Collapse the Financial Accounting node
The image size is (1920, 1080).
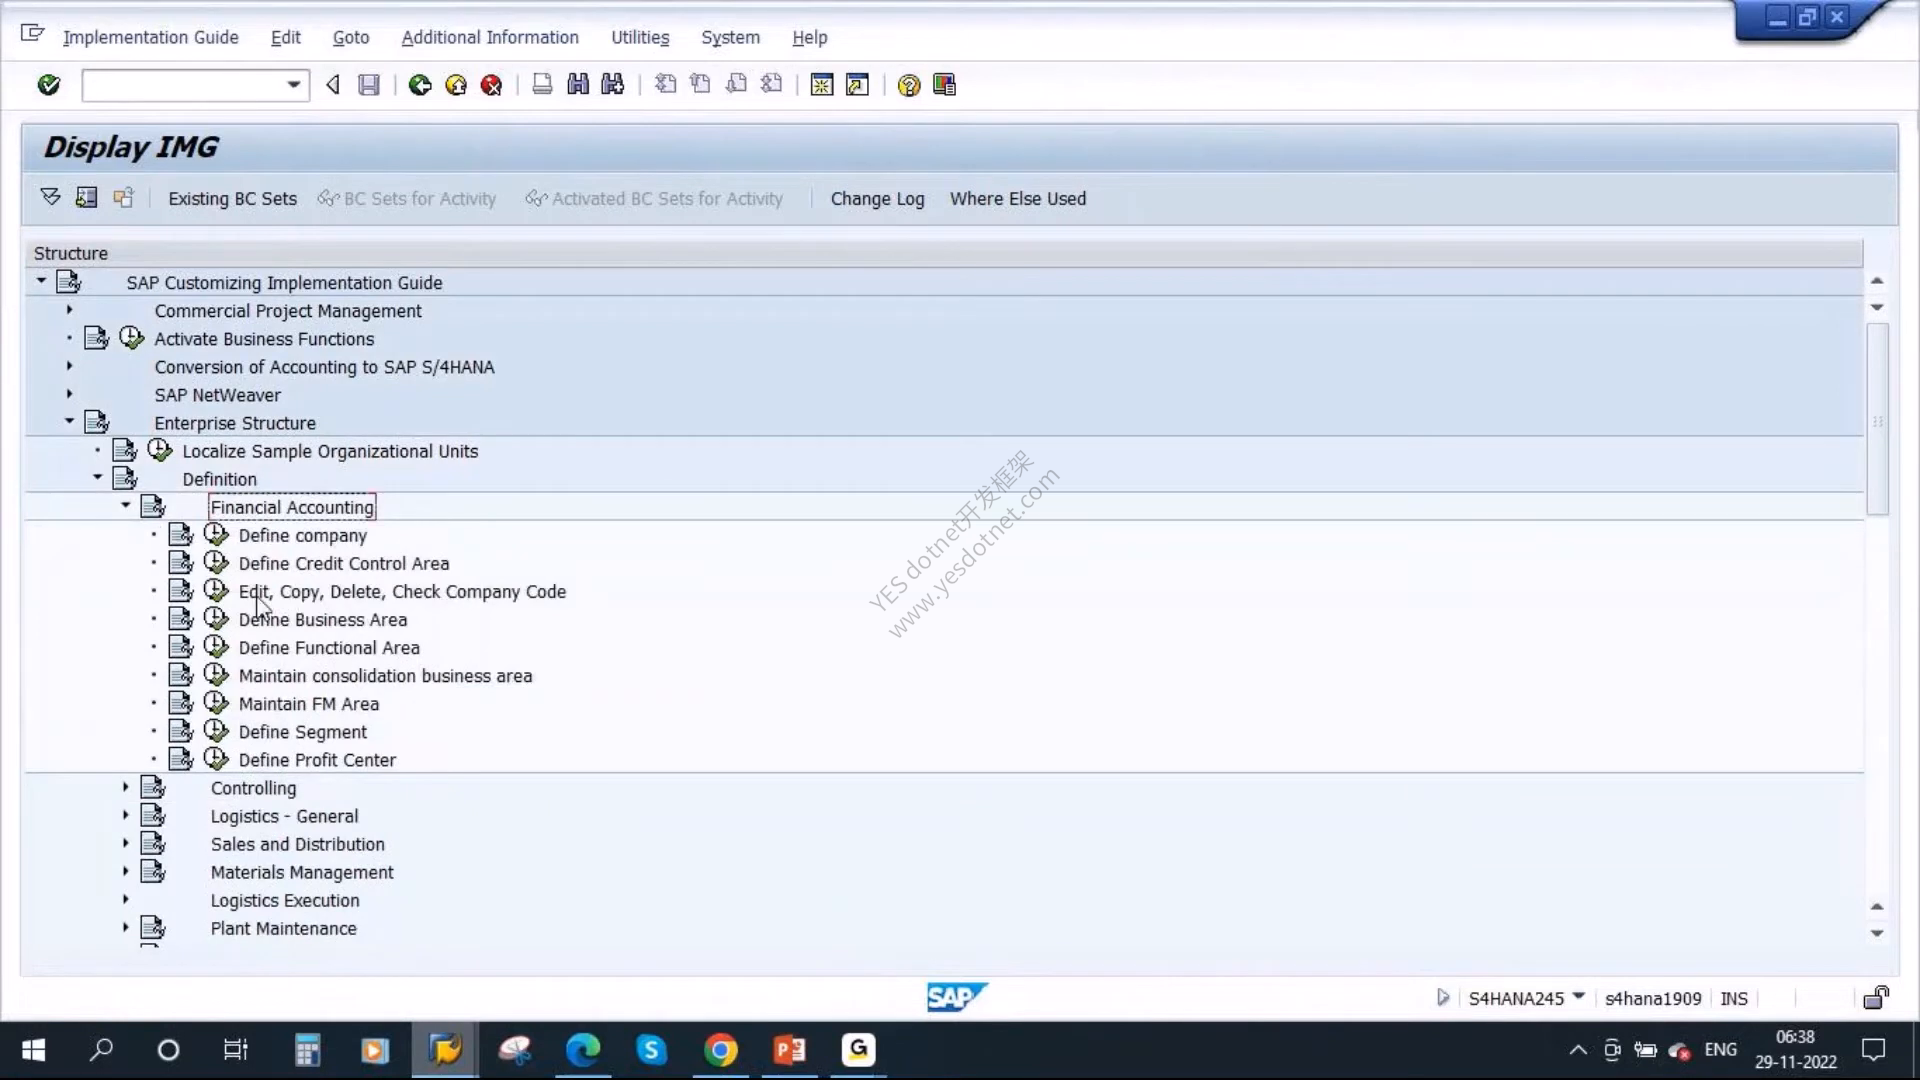click(x=125, y=505)
